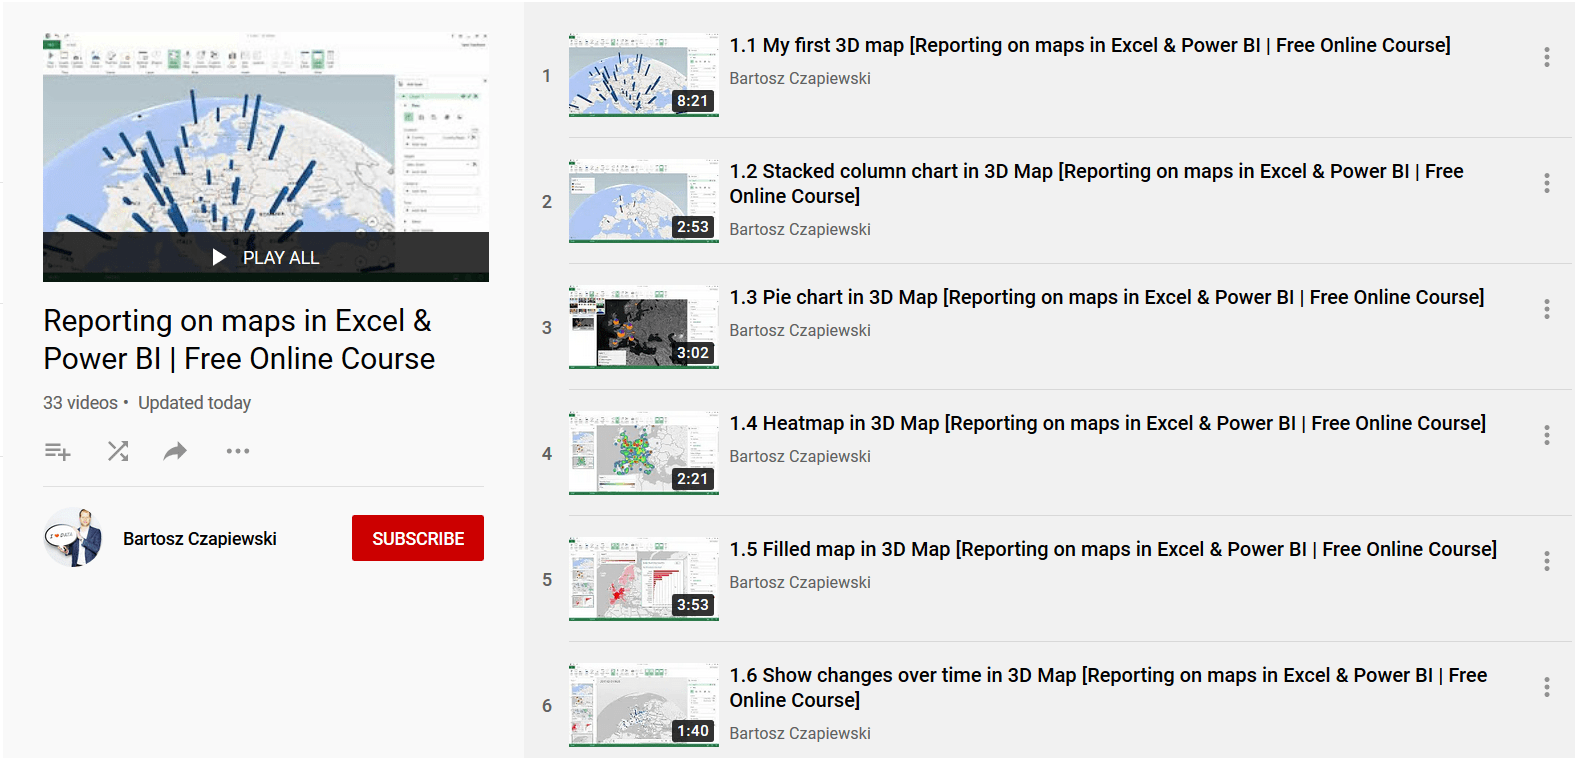Open video '1.4 Heatmap in 3D Map'
This screenshot has width=1575, height=758.
[1108, 423]
